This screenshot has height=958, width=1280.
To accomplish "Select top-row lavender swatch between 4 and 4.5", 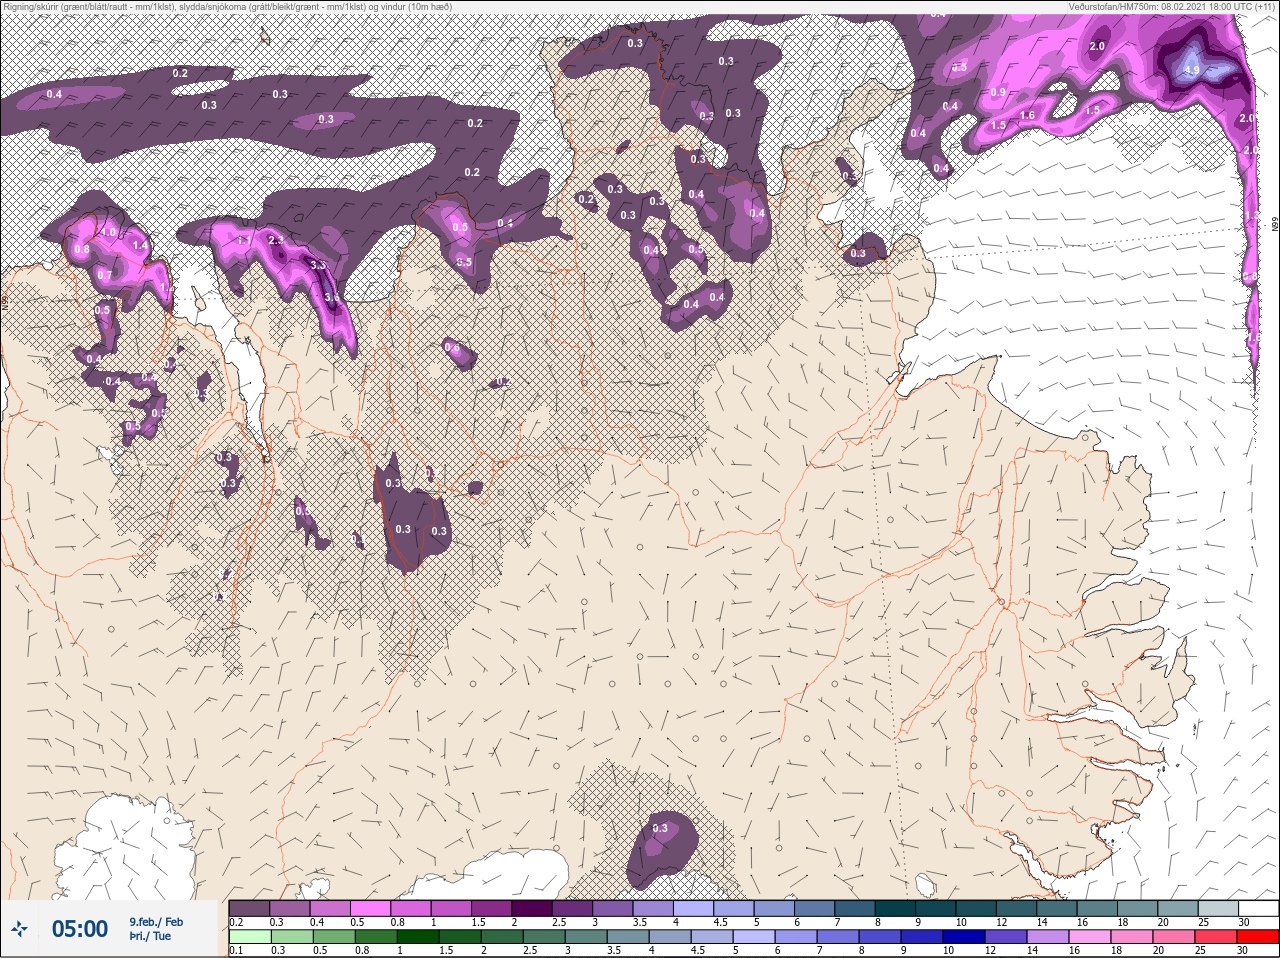I will [694, 909].
